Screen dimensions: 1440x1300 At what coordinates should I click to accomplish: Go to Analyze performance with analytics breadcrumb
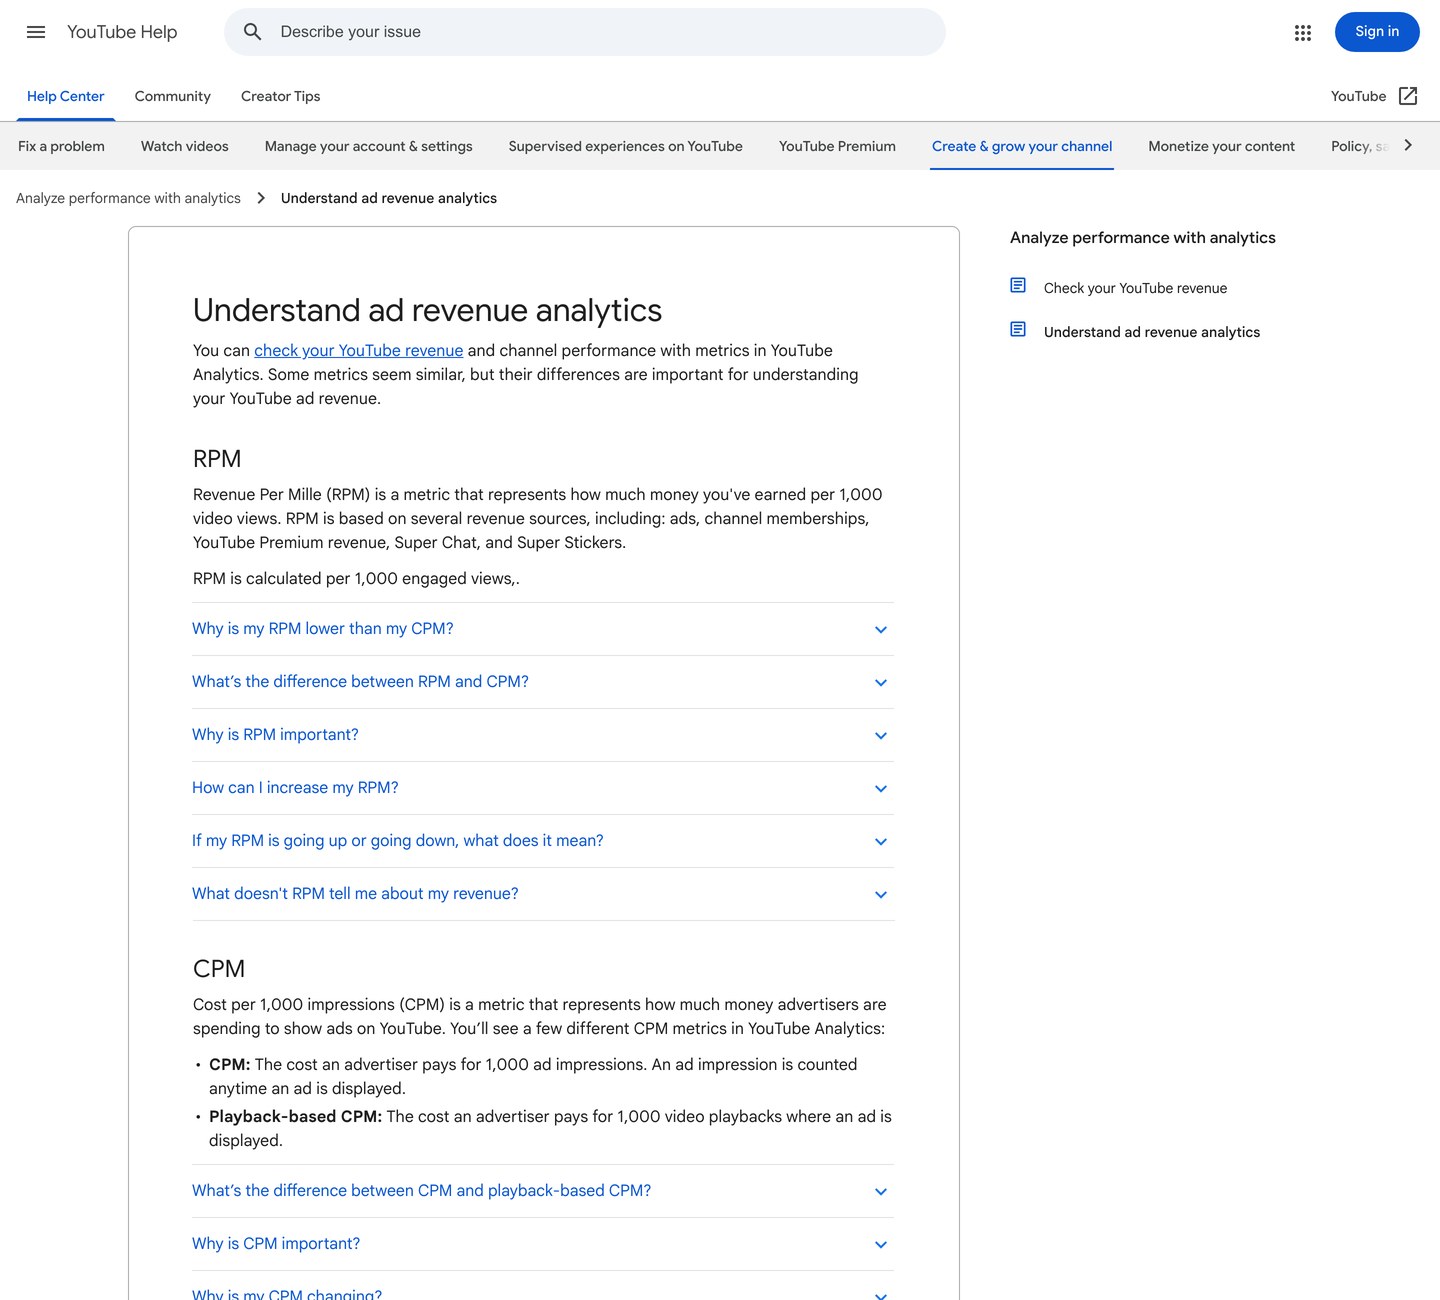pos(128,198)
